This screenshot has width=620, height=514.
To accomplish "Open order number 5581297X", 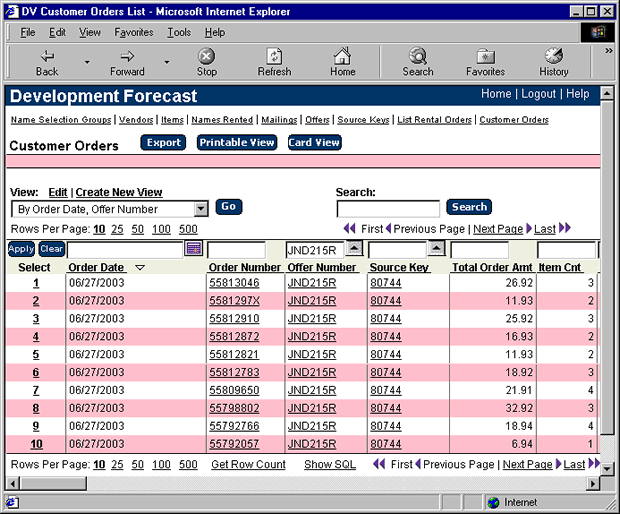I will point(234,301).
